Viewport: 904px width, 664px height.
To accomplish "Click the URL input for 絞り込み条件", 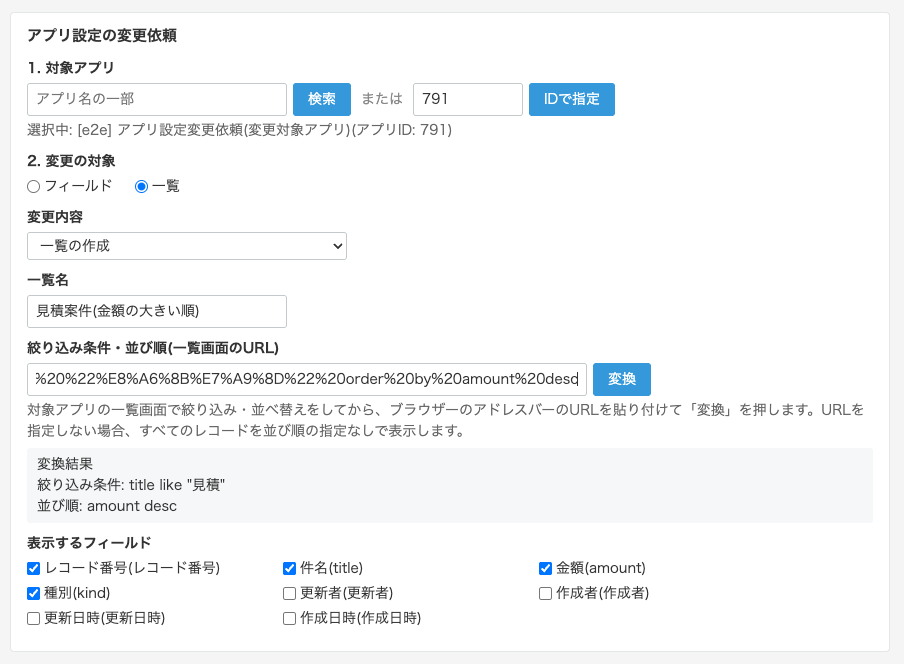I will pyautogui.click(x=307, y=379).
